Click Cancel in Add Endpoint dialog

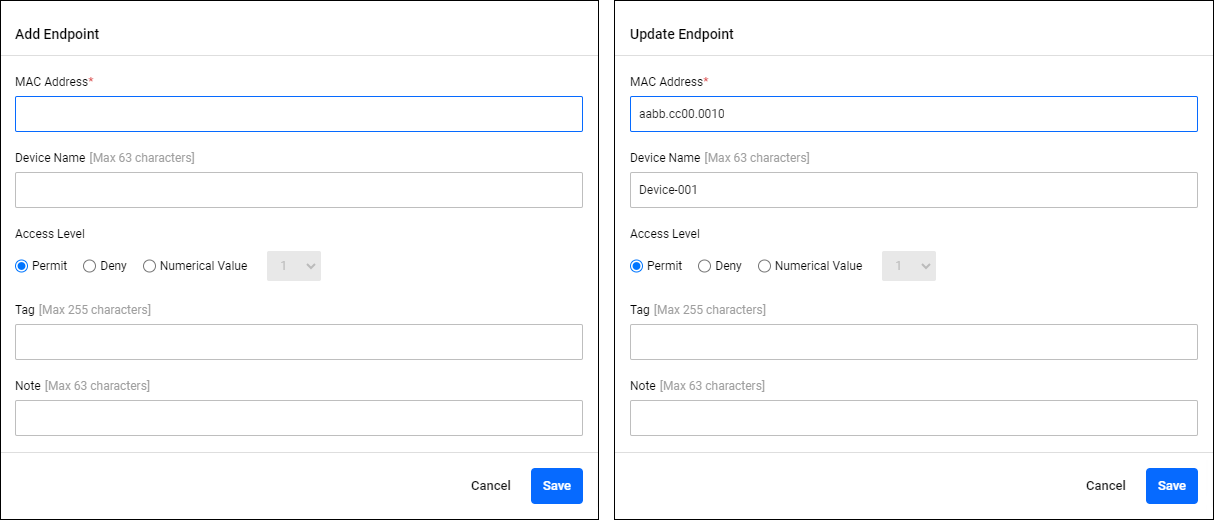pos(490,486)
